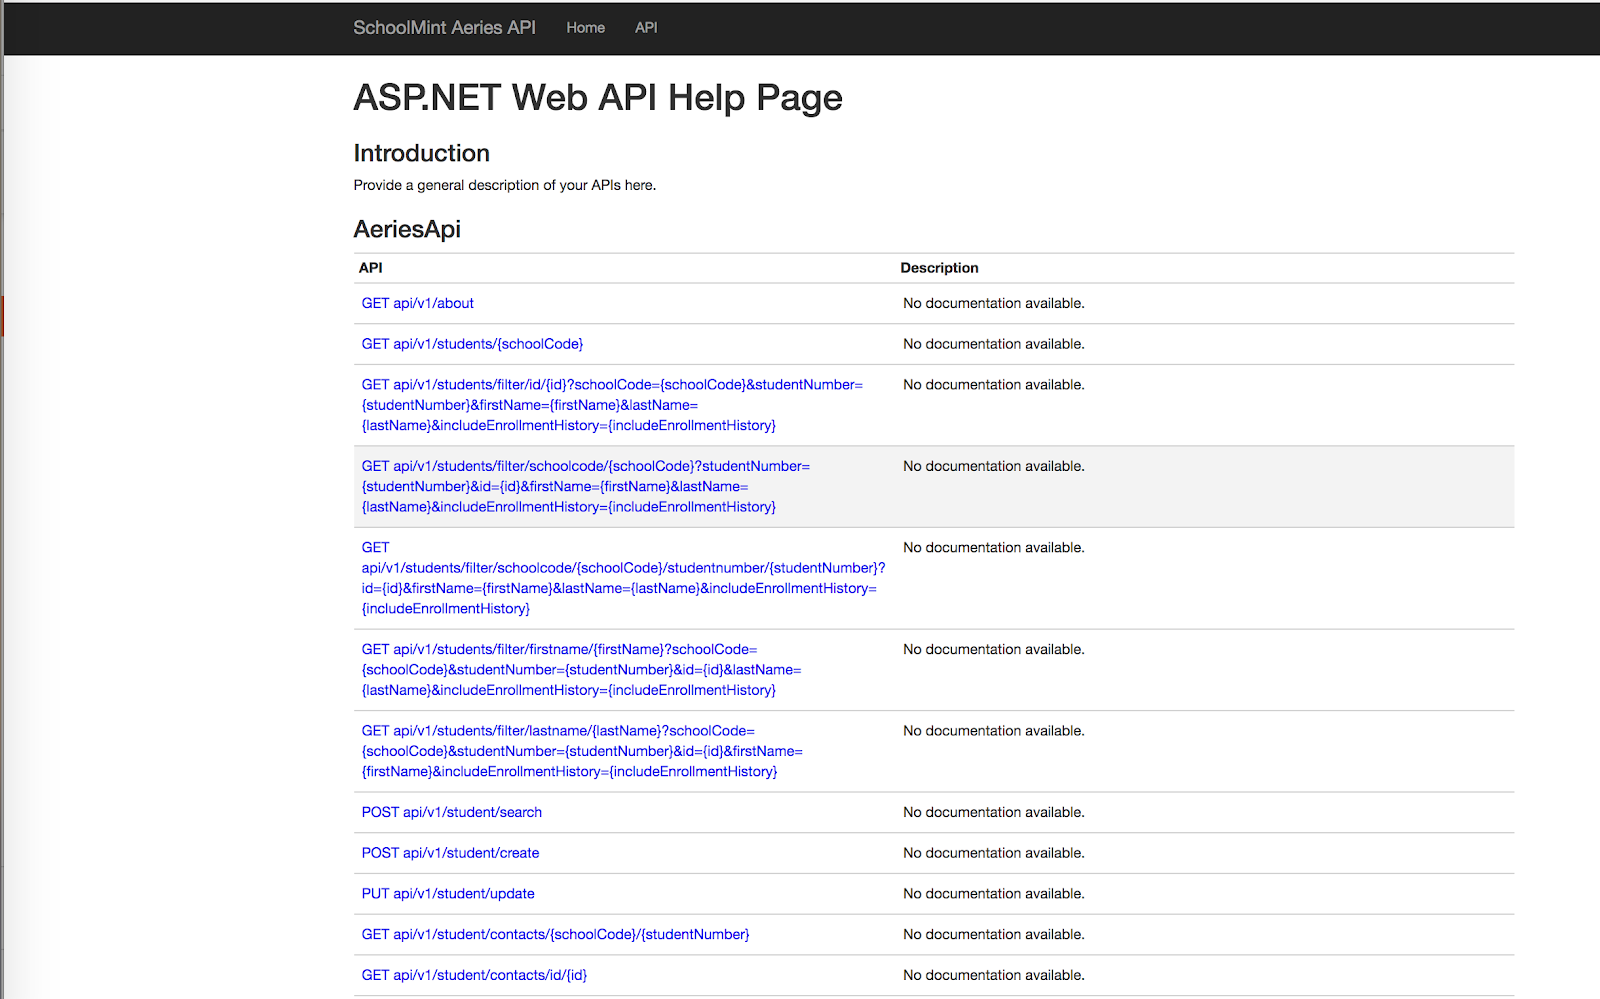Open the GET students/filter/lastname/{lastName} link
1600x999 pixels.
tap(582, 751)
